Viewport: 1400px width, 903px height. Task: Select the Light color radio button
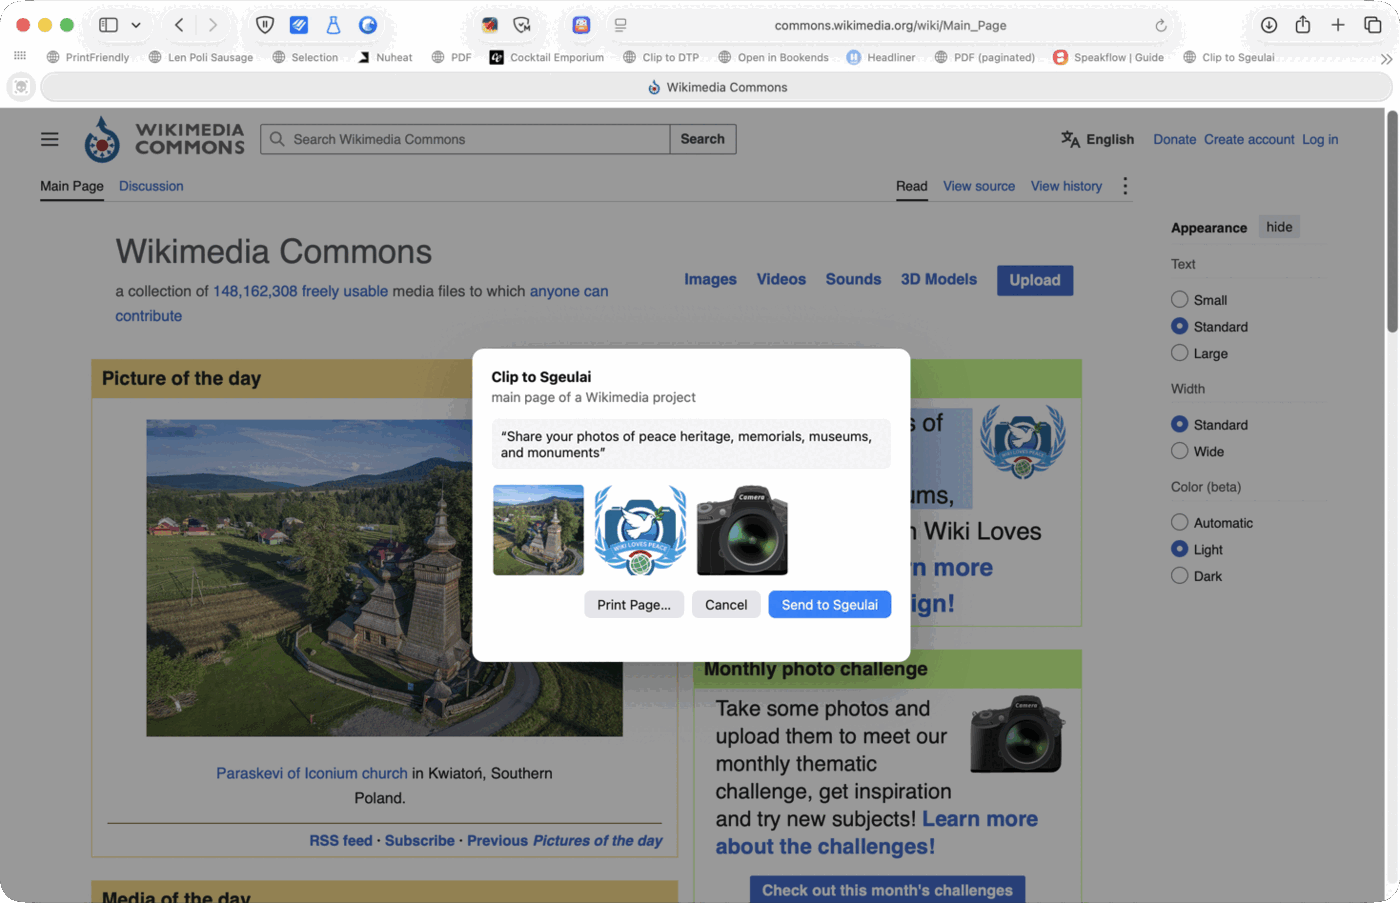(x=1180, y=549)
